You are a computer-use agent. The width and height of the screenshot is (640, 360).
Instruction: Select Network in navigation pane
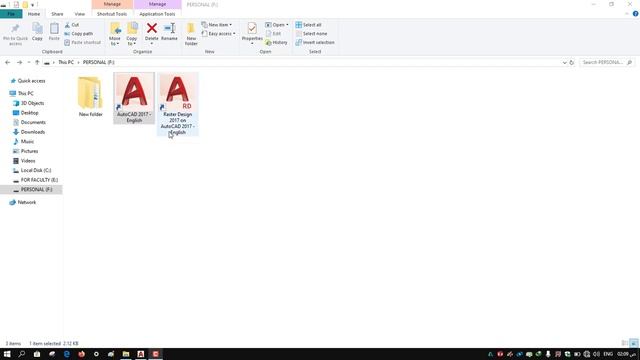click(x=27, y=202)
